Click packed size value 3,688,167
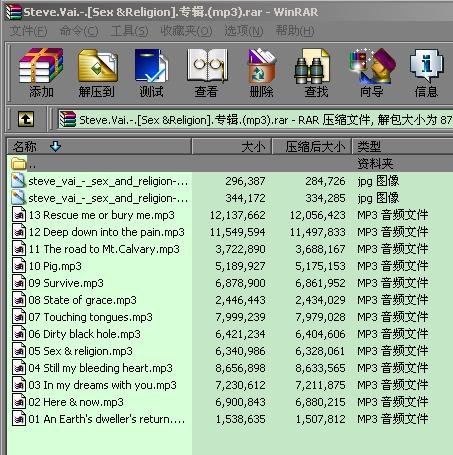 [x=320, y=249]
